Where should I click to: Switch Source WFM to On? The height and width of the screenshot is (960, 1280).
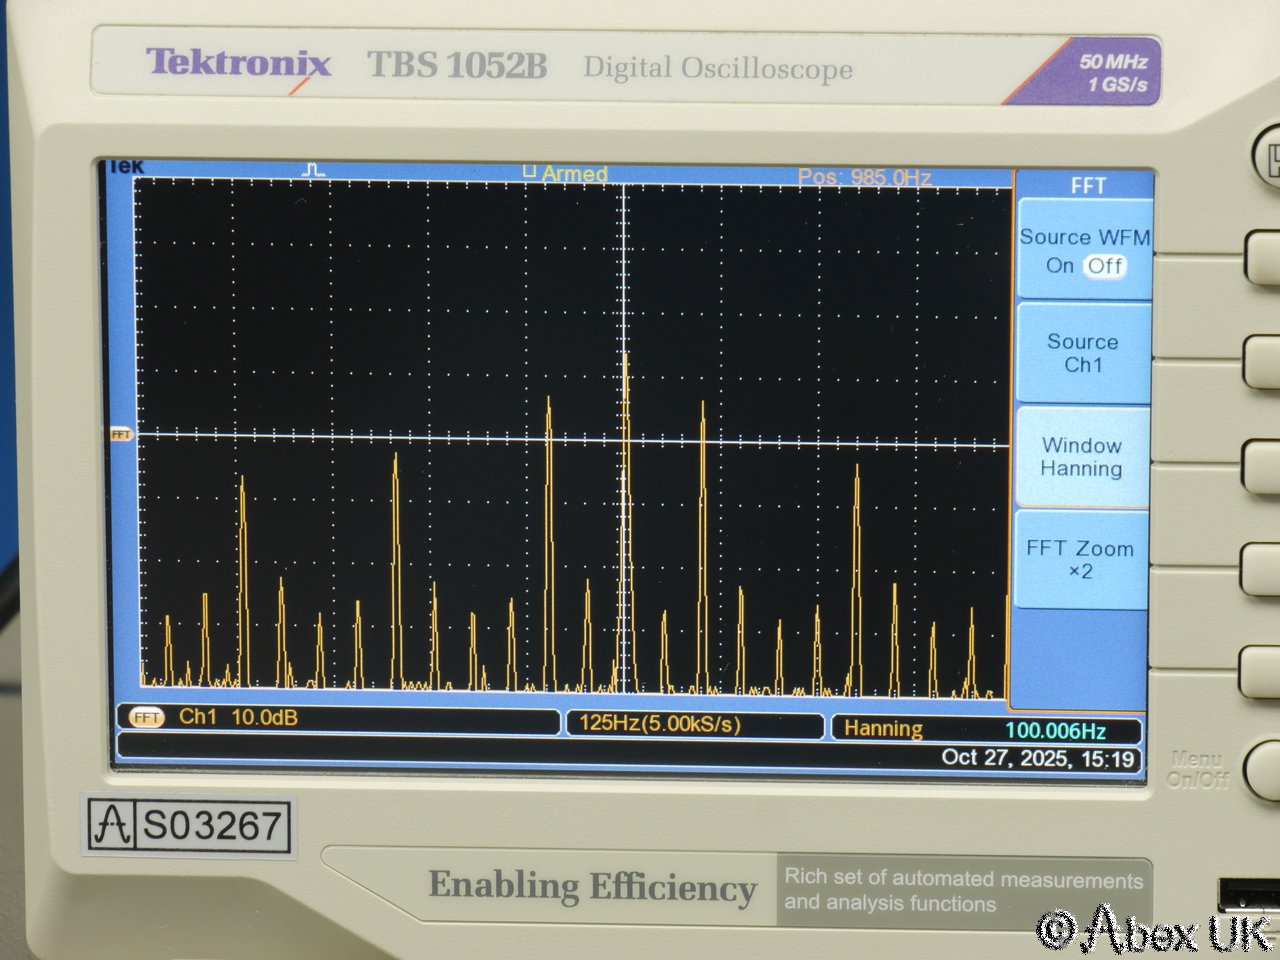1059,266
